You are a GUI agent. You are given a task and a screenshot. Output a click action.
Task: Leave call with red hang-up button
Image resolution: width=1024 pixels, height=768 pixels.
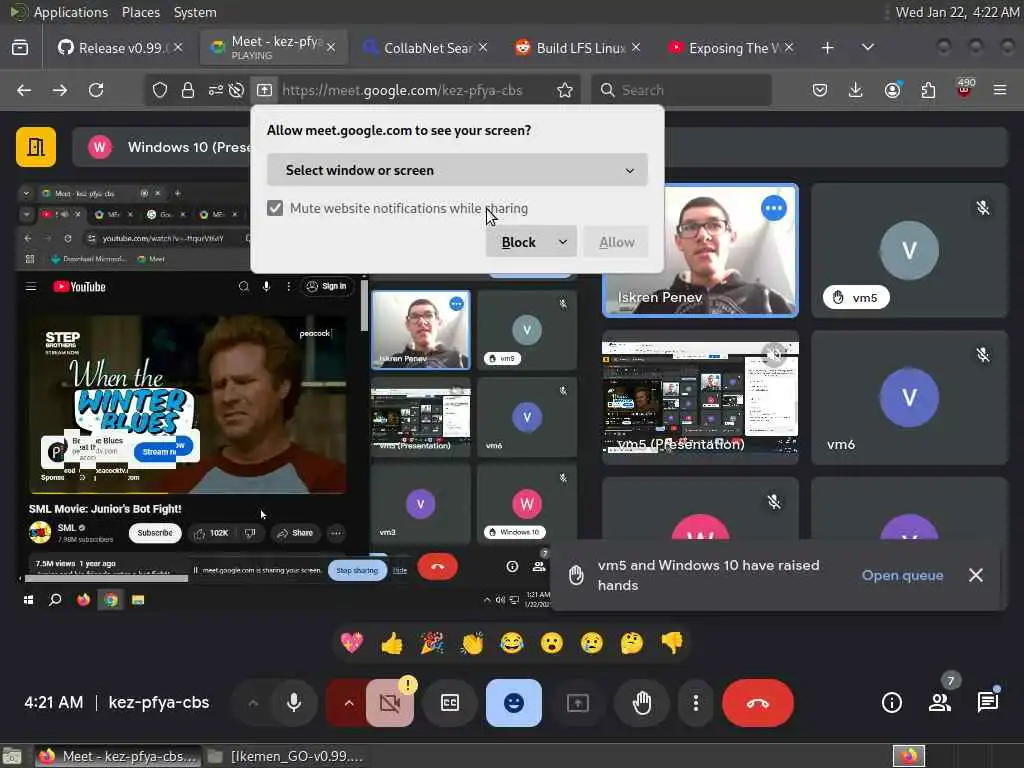[758, 703]
